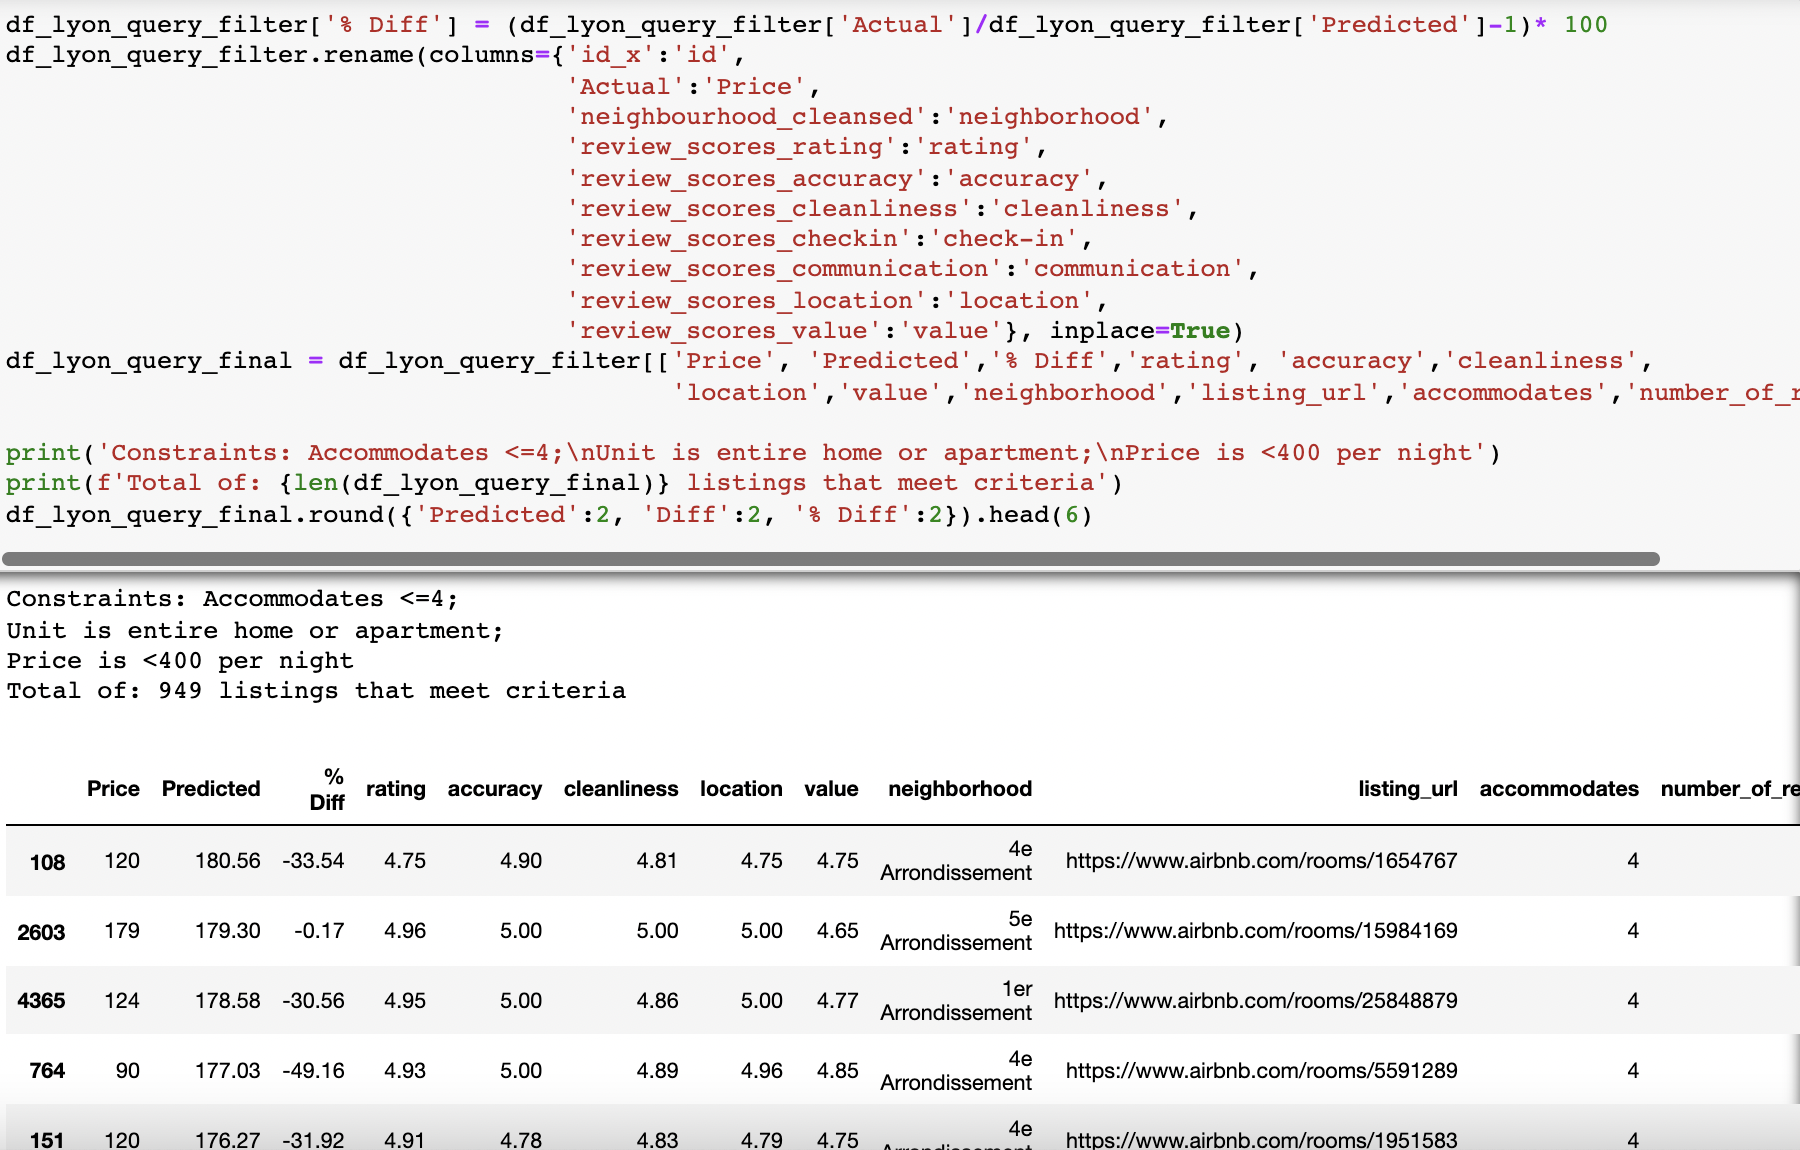Click the value column header
Viewport: 1800px width, 1150px height.
(831, 789)
